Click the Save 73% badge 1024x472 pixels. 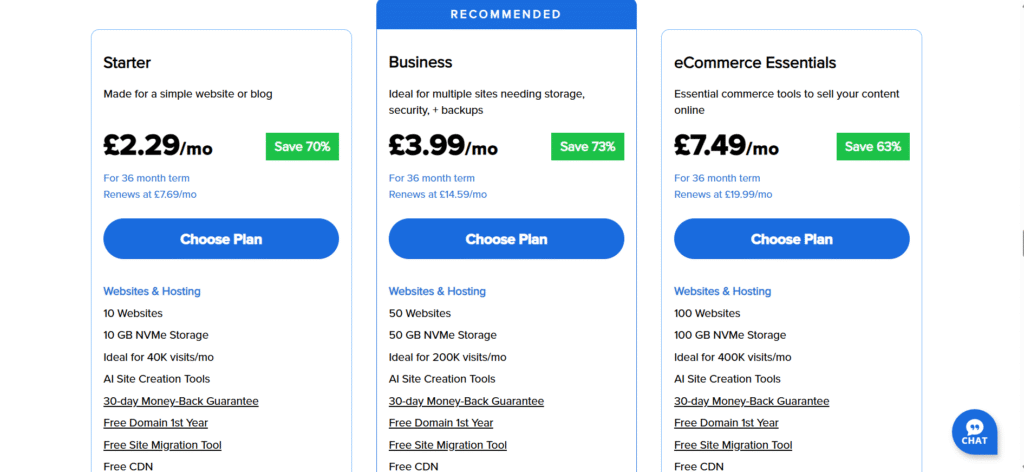pyautogui.click(x=588, y=147)
